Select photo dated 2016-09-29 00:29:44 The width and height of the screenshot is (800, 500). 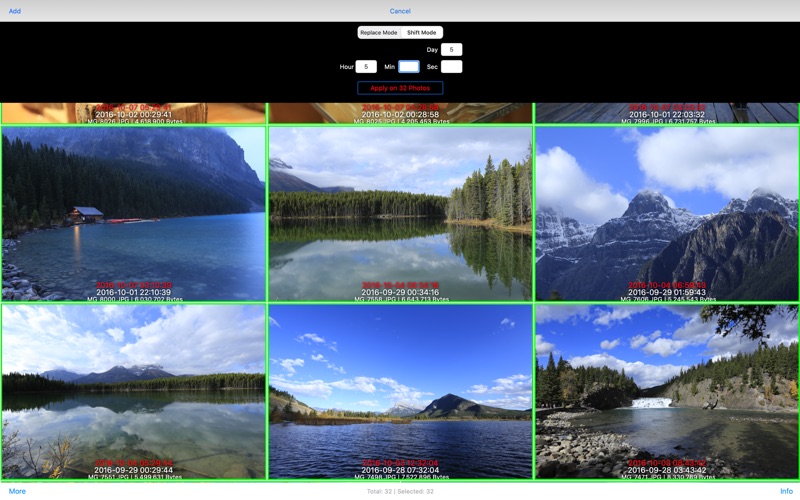134,392
